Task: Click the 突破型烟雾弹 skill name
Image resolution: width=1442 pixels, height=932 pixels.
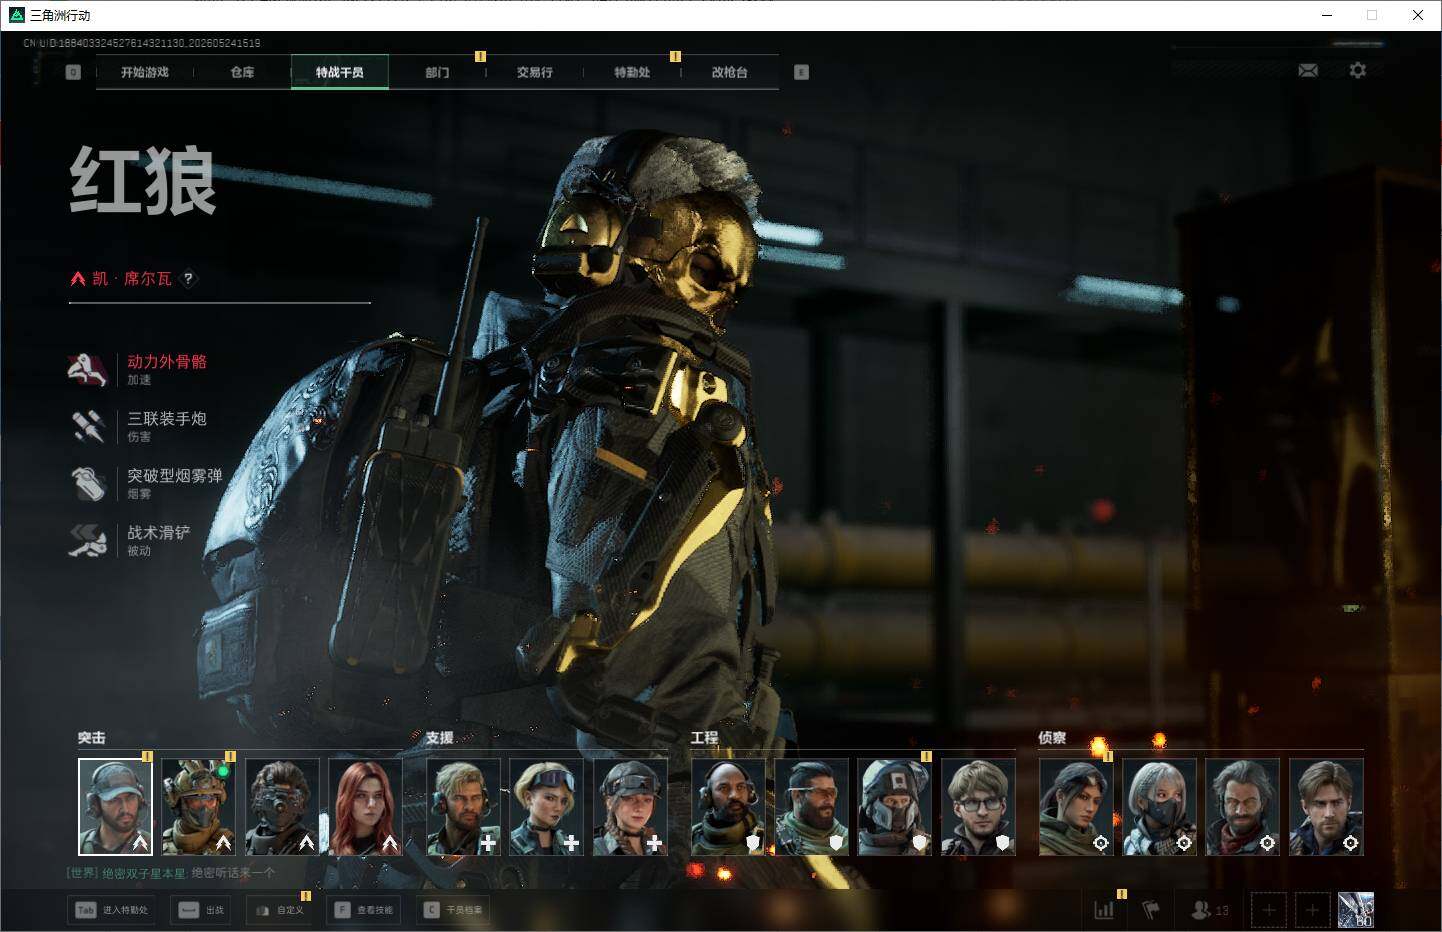Action: [x=175, y=476]
